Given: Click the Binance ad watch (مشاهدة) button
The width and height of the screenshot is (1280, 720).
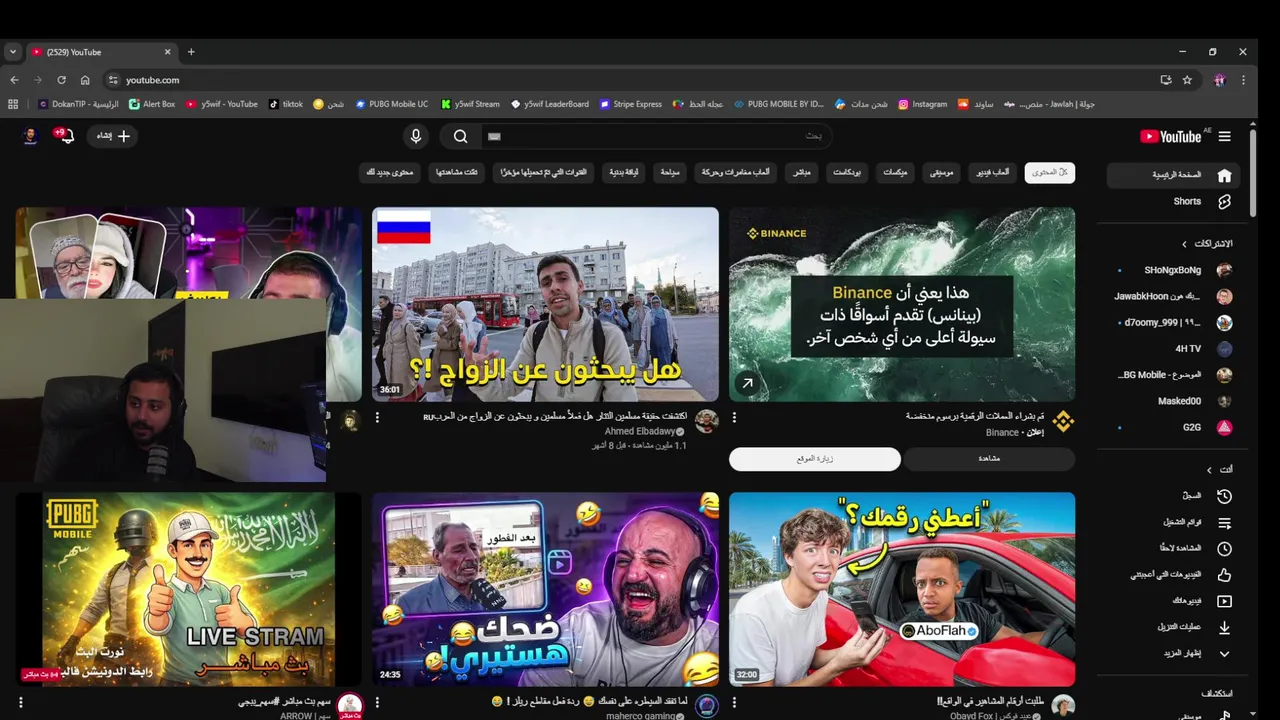Looking at the screenshot, I should tap(990, 459).
